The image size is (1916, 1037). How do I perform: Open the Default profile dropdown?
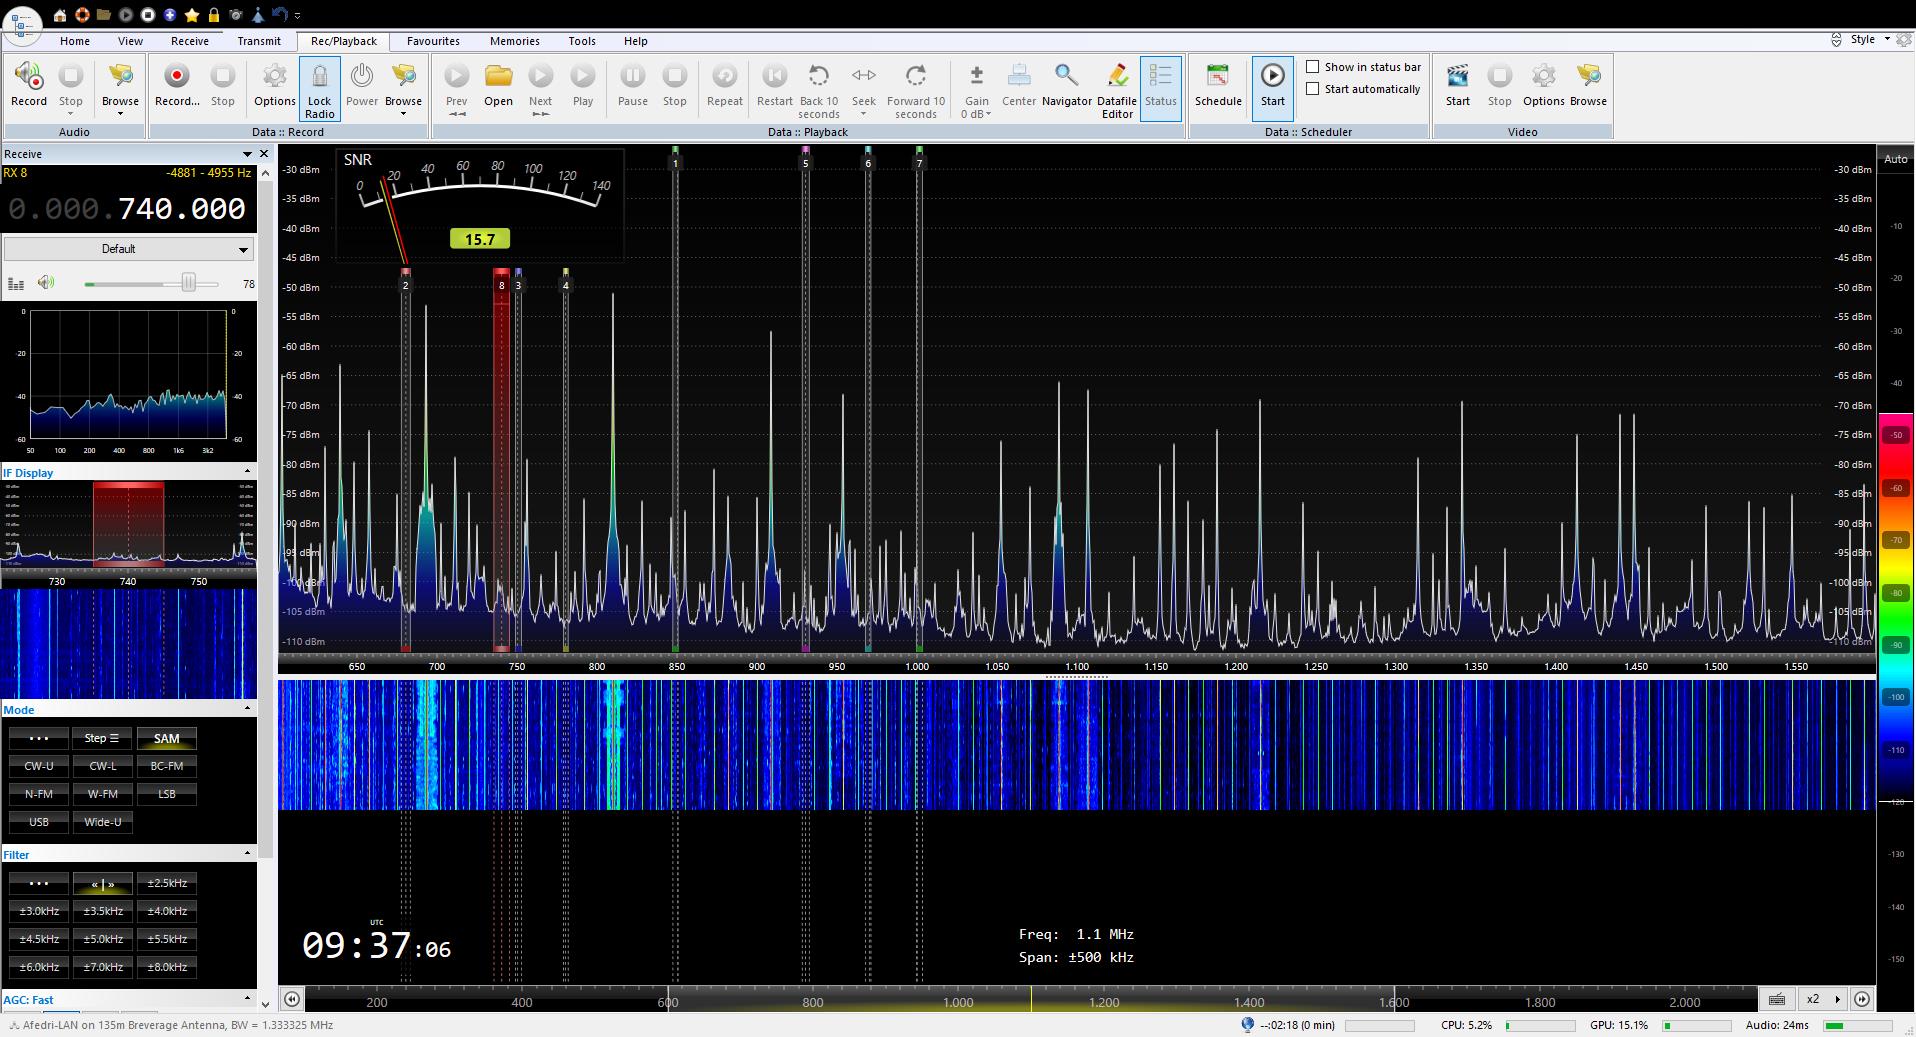pyautogui.click(x=128, y=249)
